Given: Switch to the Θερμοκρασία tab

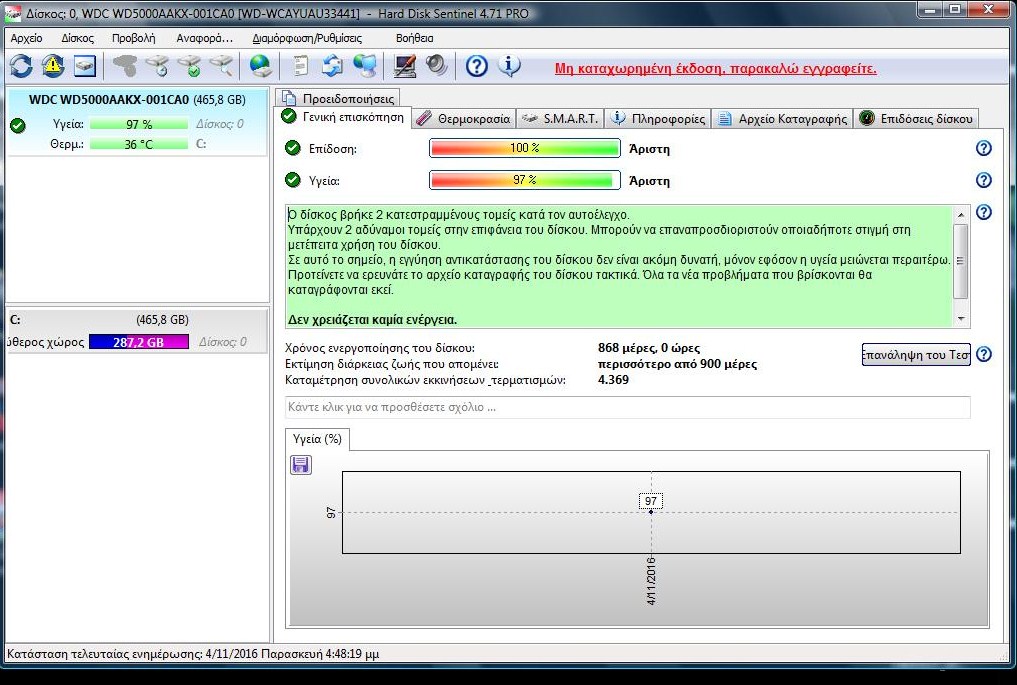Looking at the screenshot, I should click(464, 119).
